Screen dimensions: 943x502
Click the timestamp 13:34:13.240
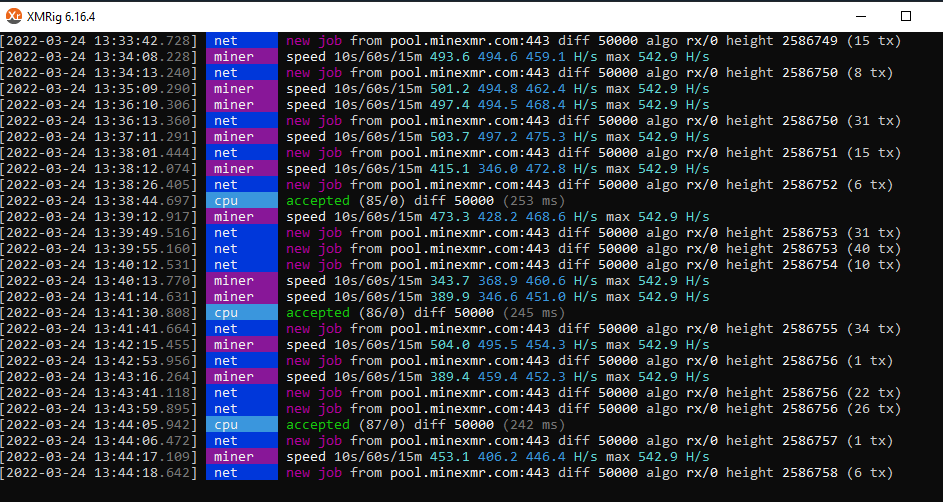[99, 73]
